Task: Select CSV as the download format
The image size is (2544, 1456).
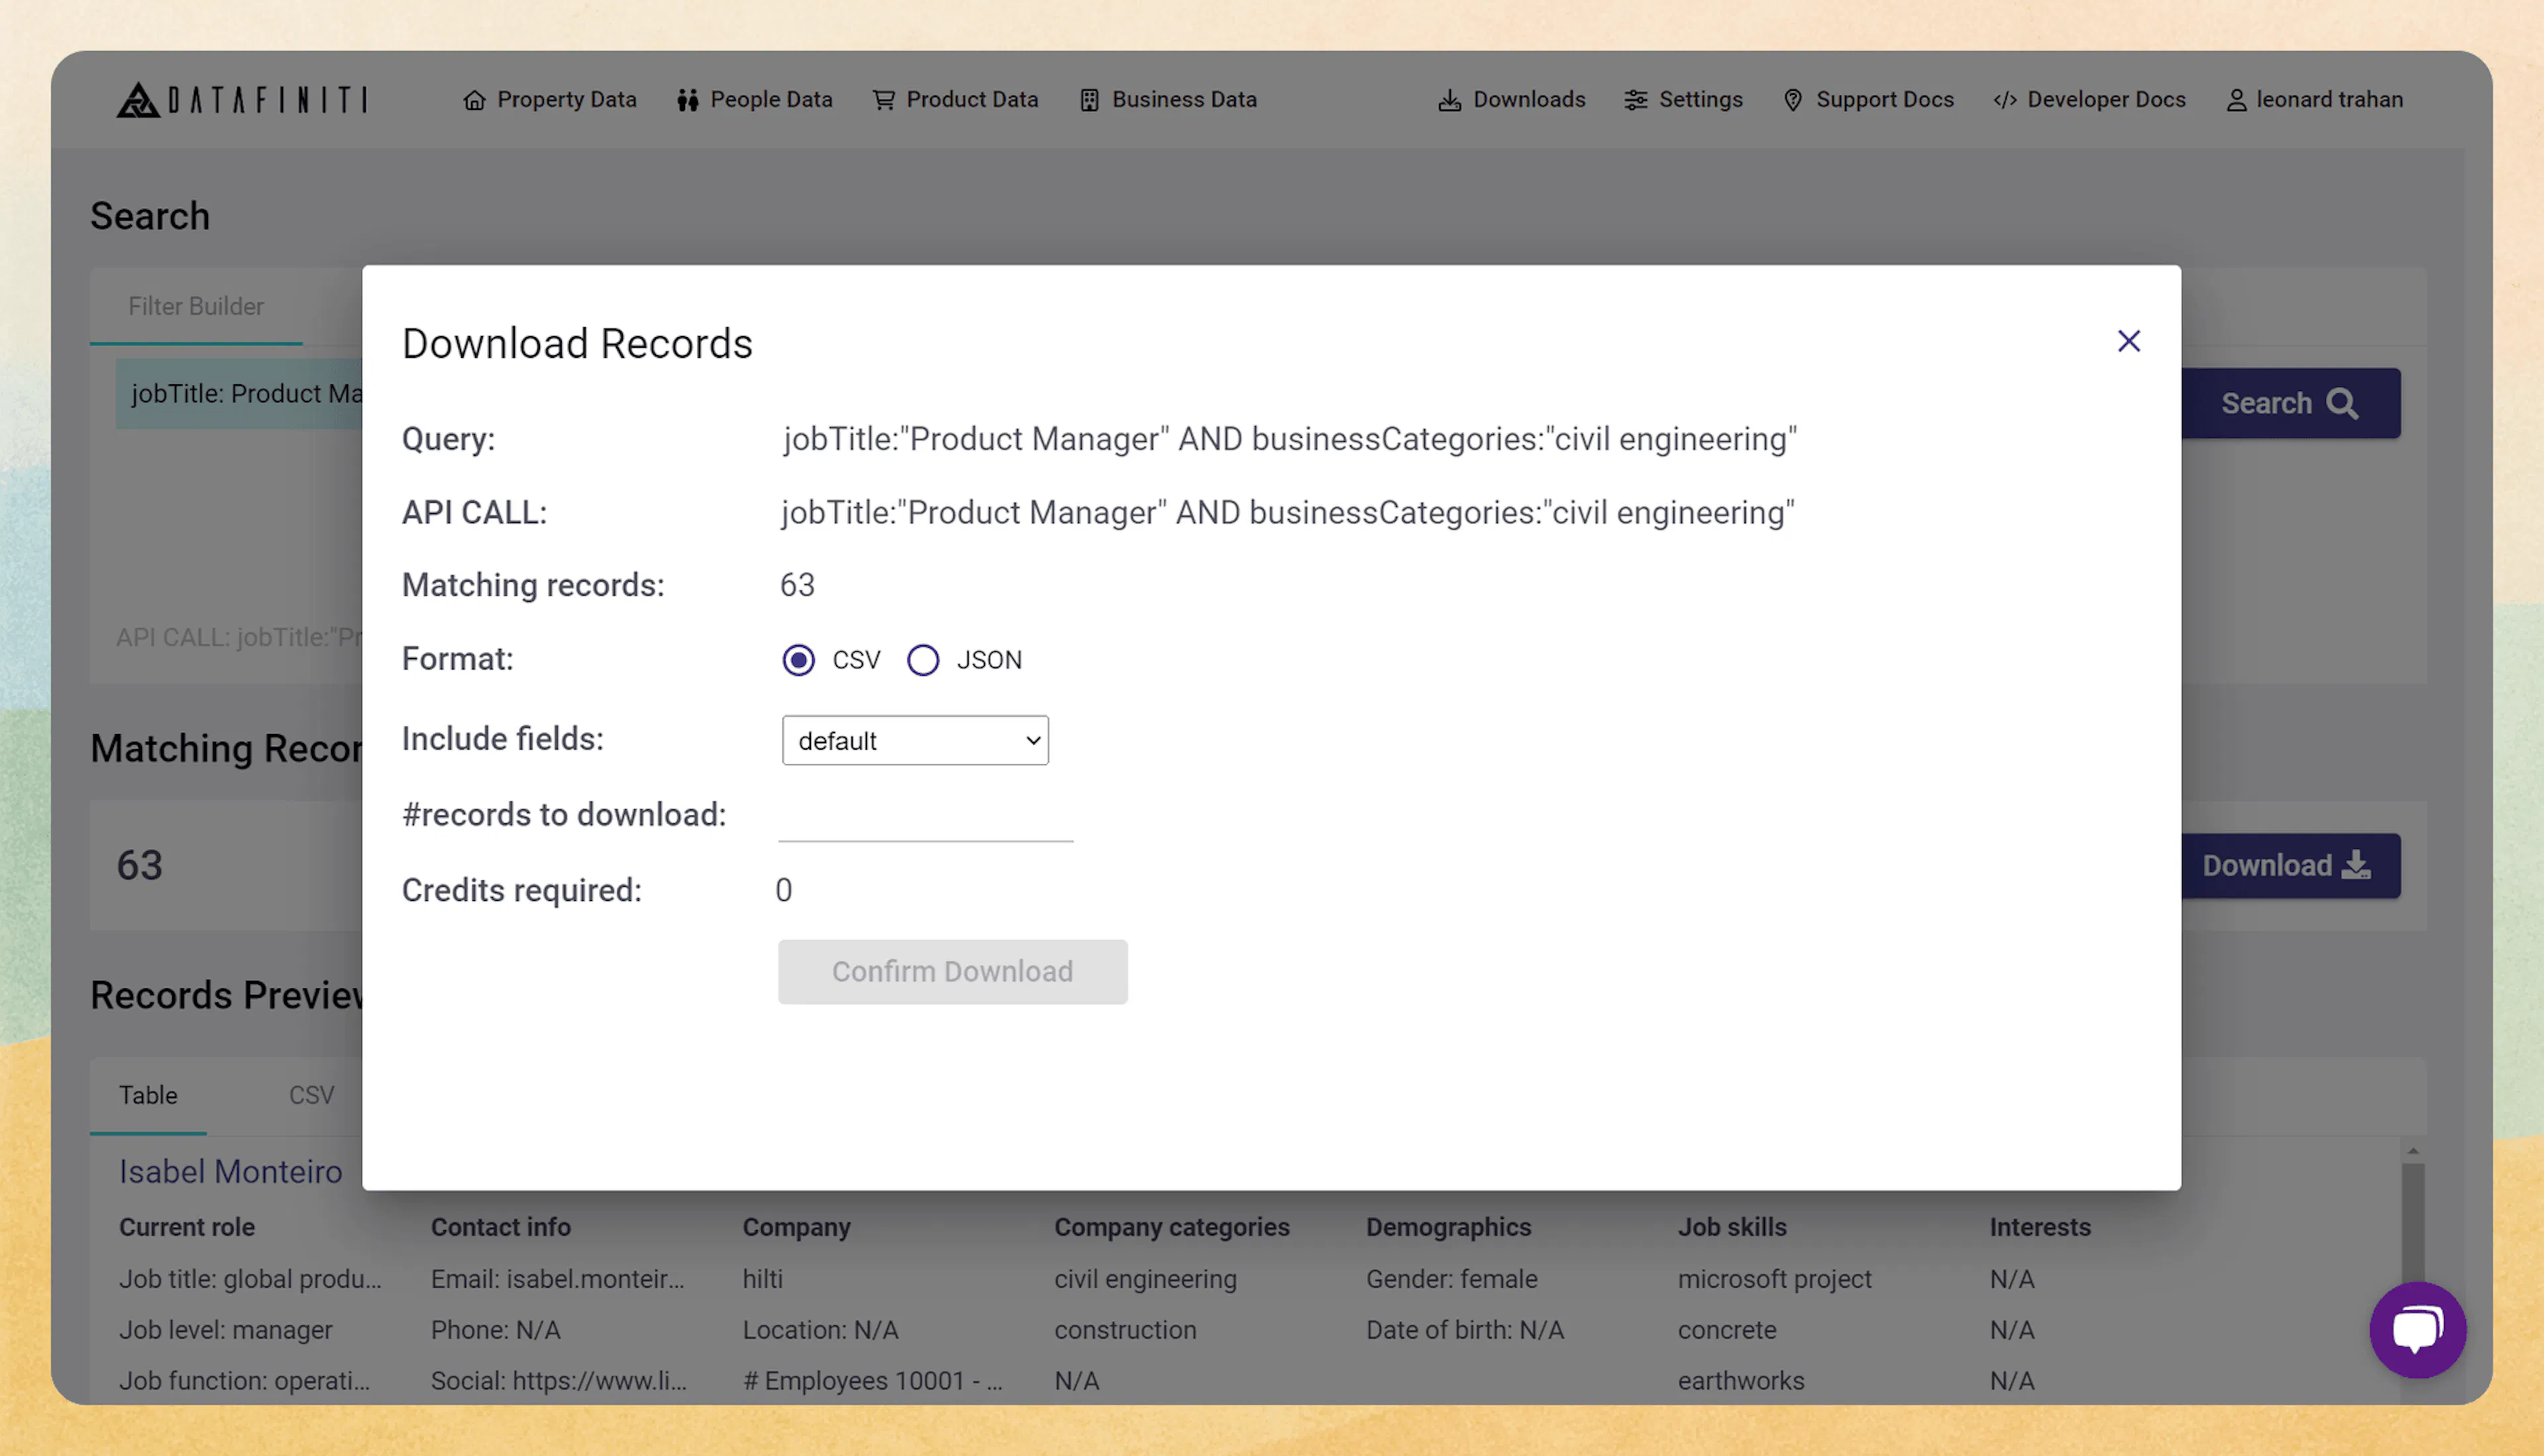Action: [x=798, y=660]
